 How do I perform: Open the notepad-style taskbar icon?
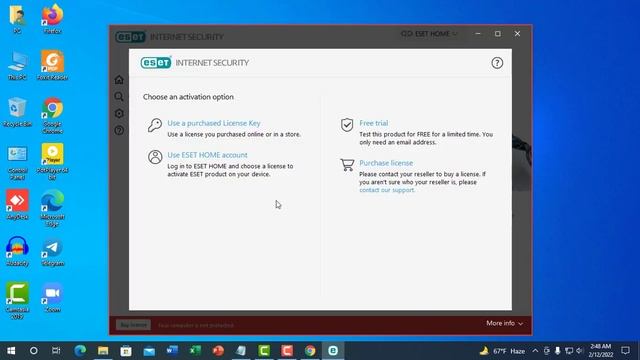coord(241,351)
